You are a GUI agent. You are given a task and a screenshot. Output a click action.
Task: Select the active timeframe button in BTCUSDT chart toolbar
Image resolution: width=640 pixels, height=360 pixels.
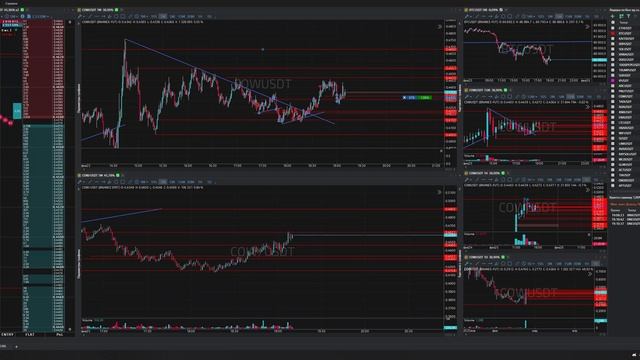[x=559, y=17]
